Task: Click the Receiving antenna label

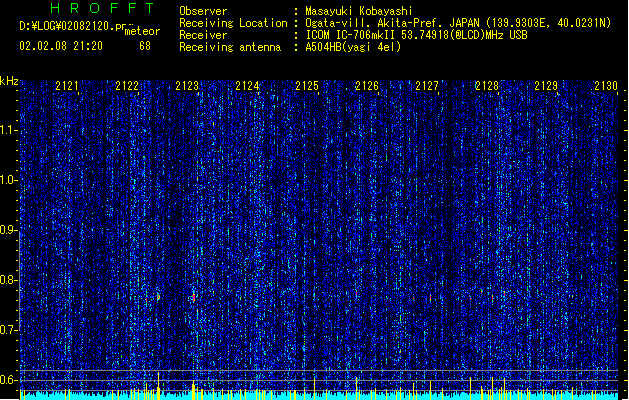Action: (230, 47)
